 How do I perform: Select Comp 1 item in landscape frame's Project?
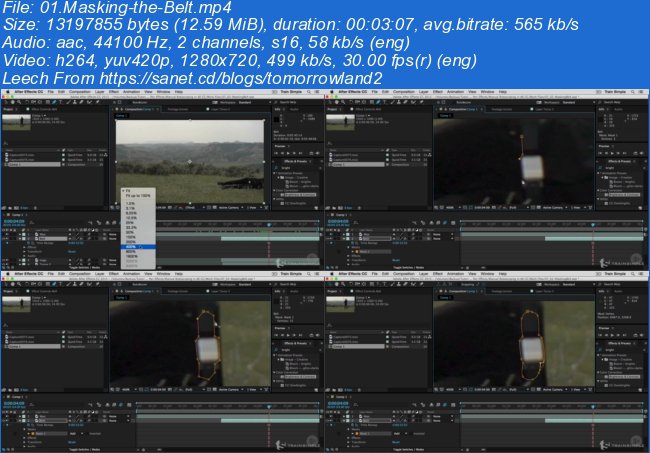click(x=32, y=165)
